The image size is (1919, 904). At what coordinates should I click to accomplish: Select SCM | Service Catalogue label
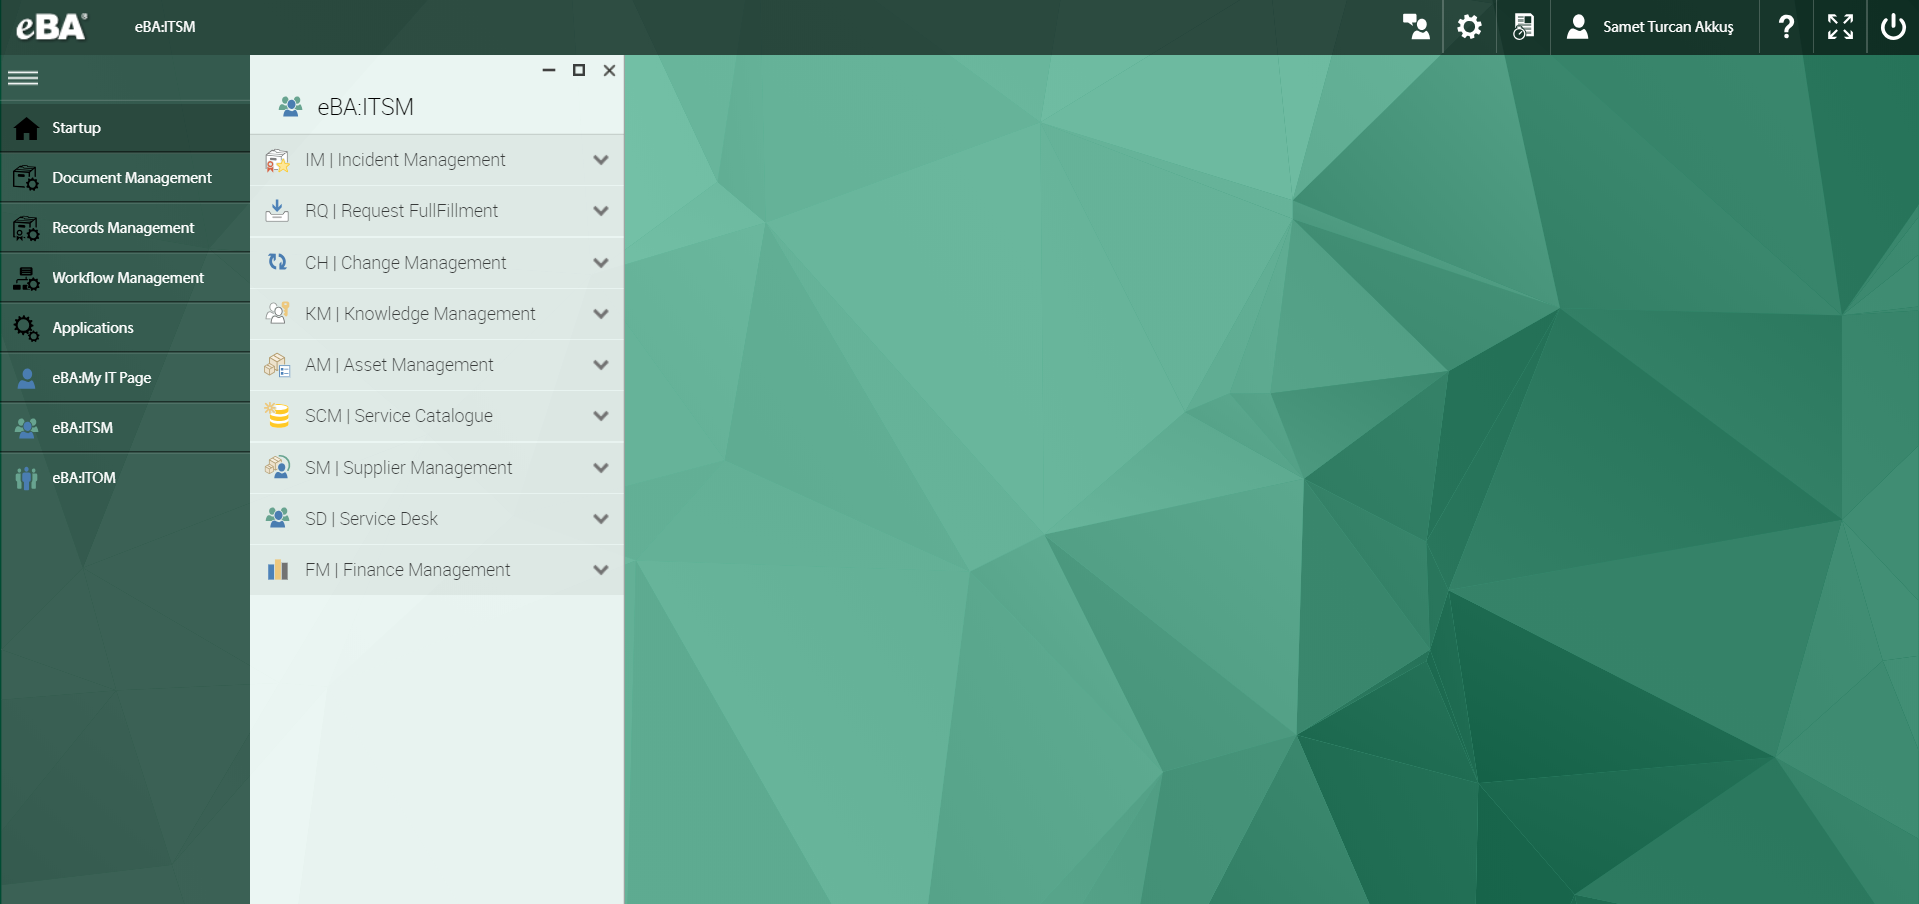pyautogui.click(x=398, y=416)
